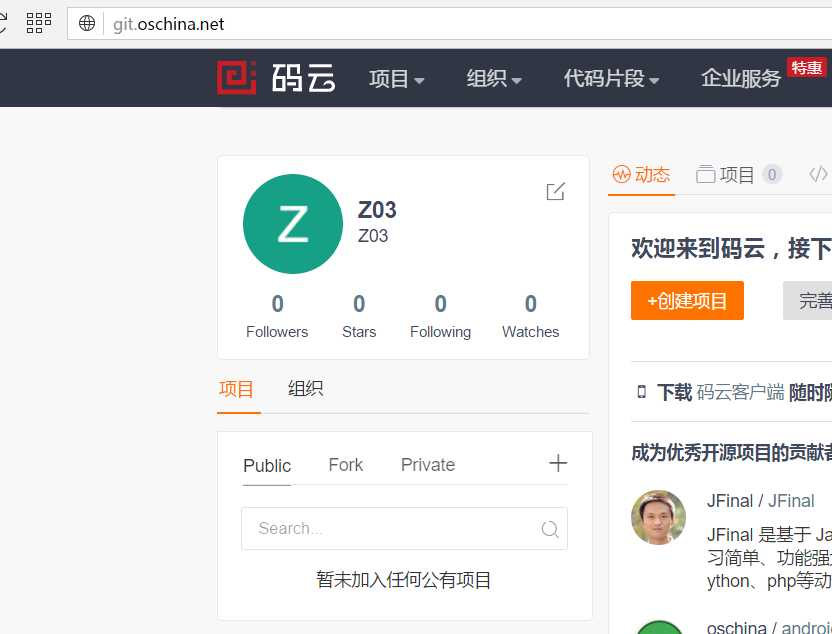Open 企业服务 in the navbar

click(741, 79)
